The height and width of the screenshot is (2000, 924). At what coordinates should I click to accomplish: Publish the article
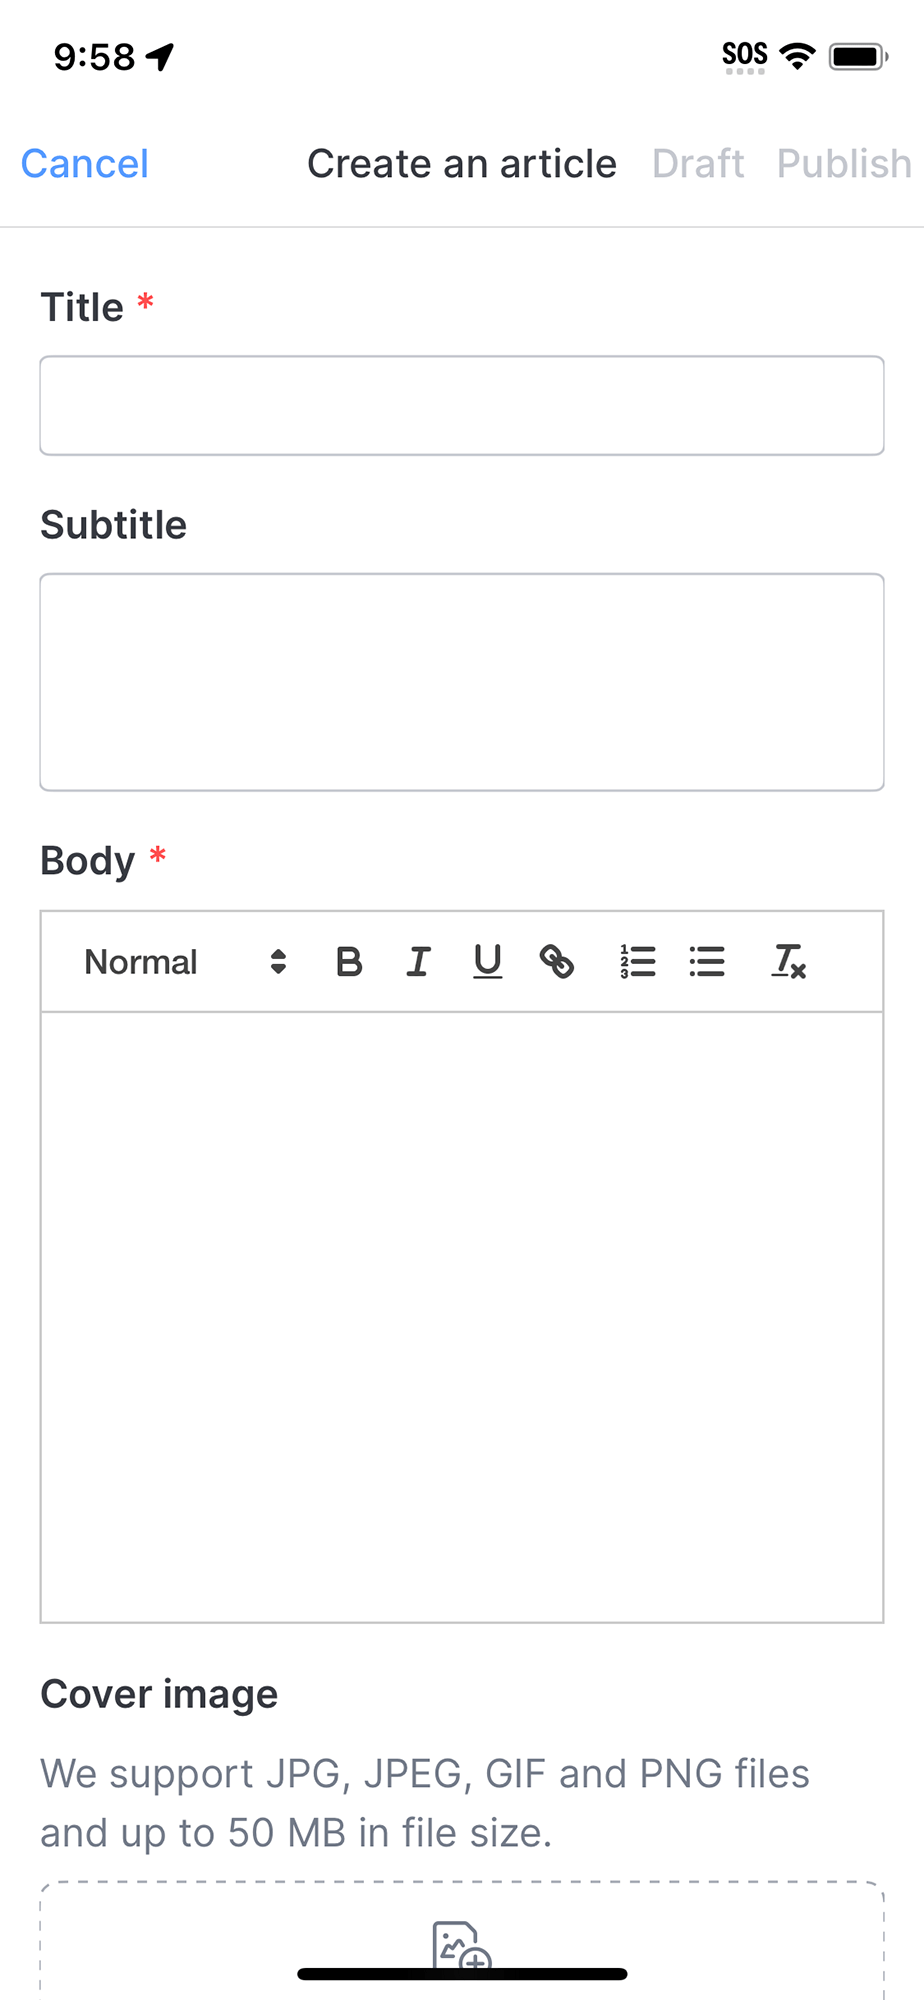coord(844,164)
